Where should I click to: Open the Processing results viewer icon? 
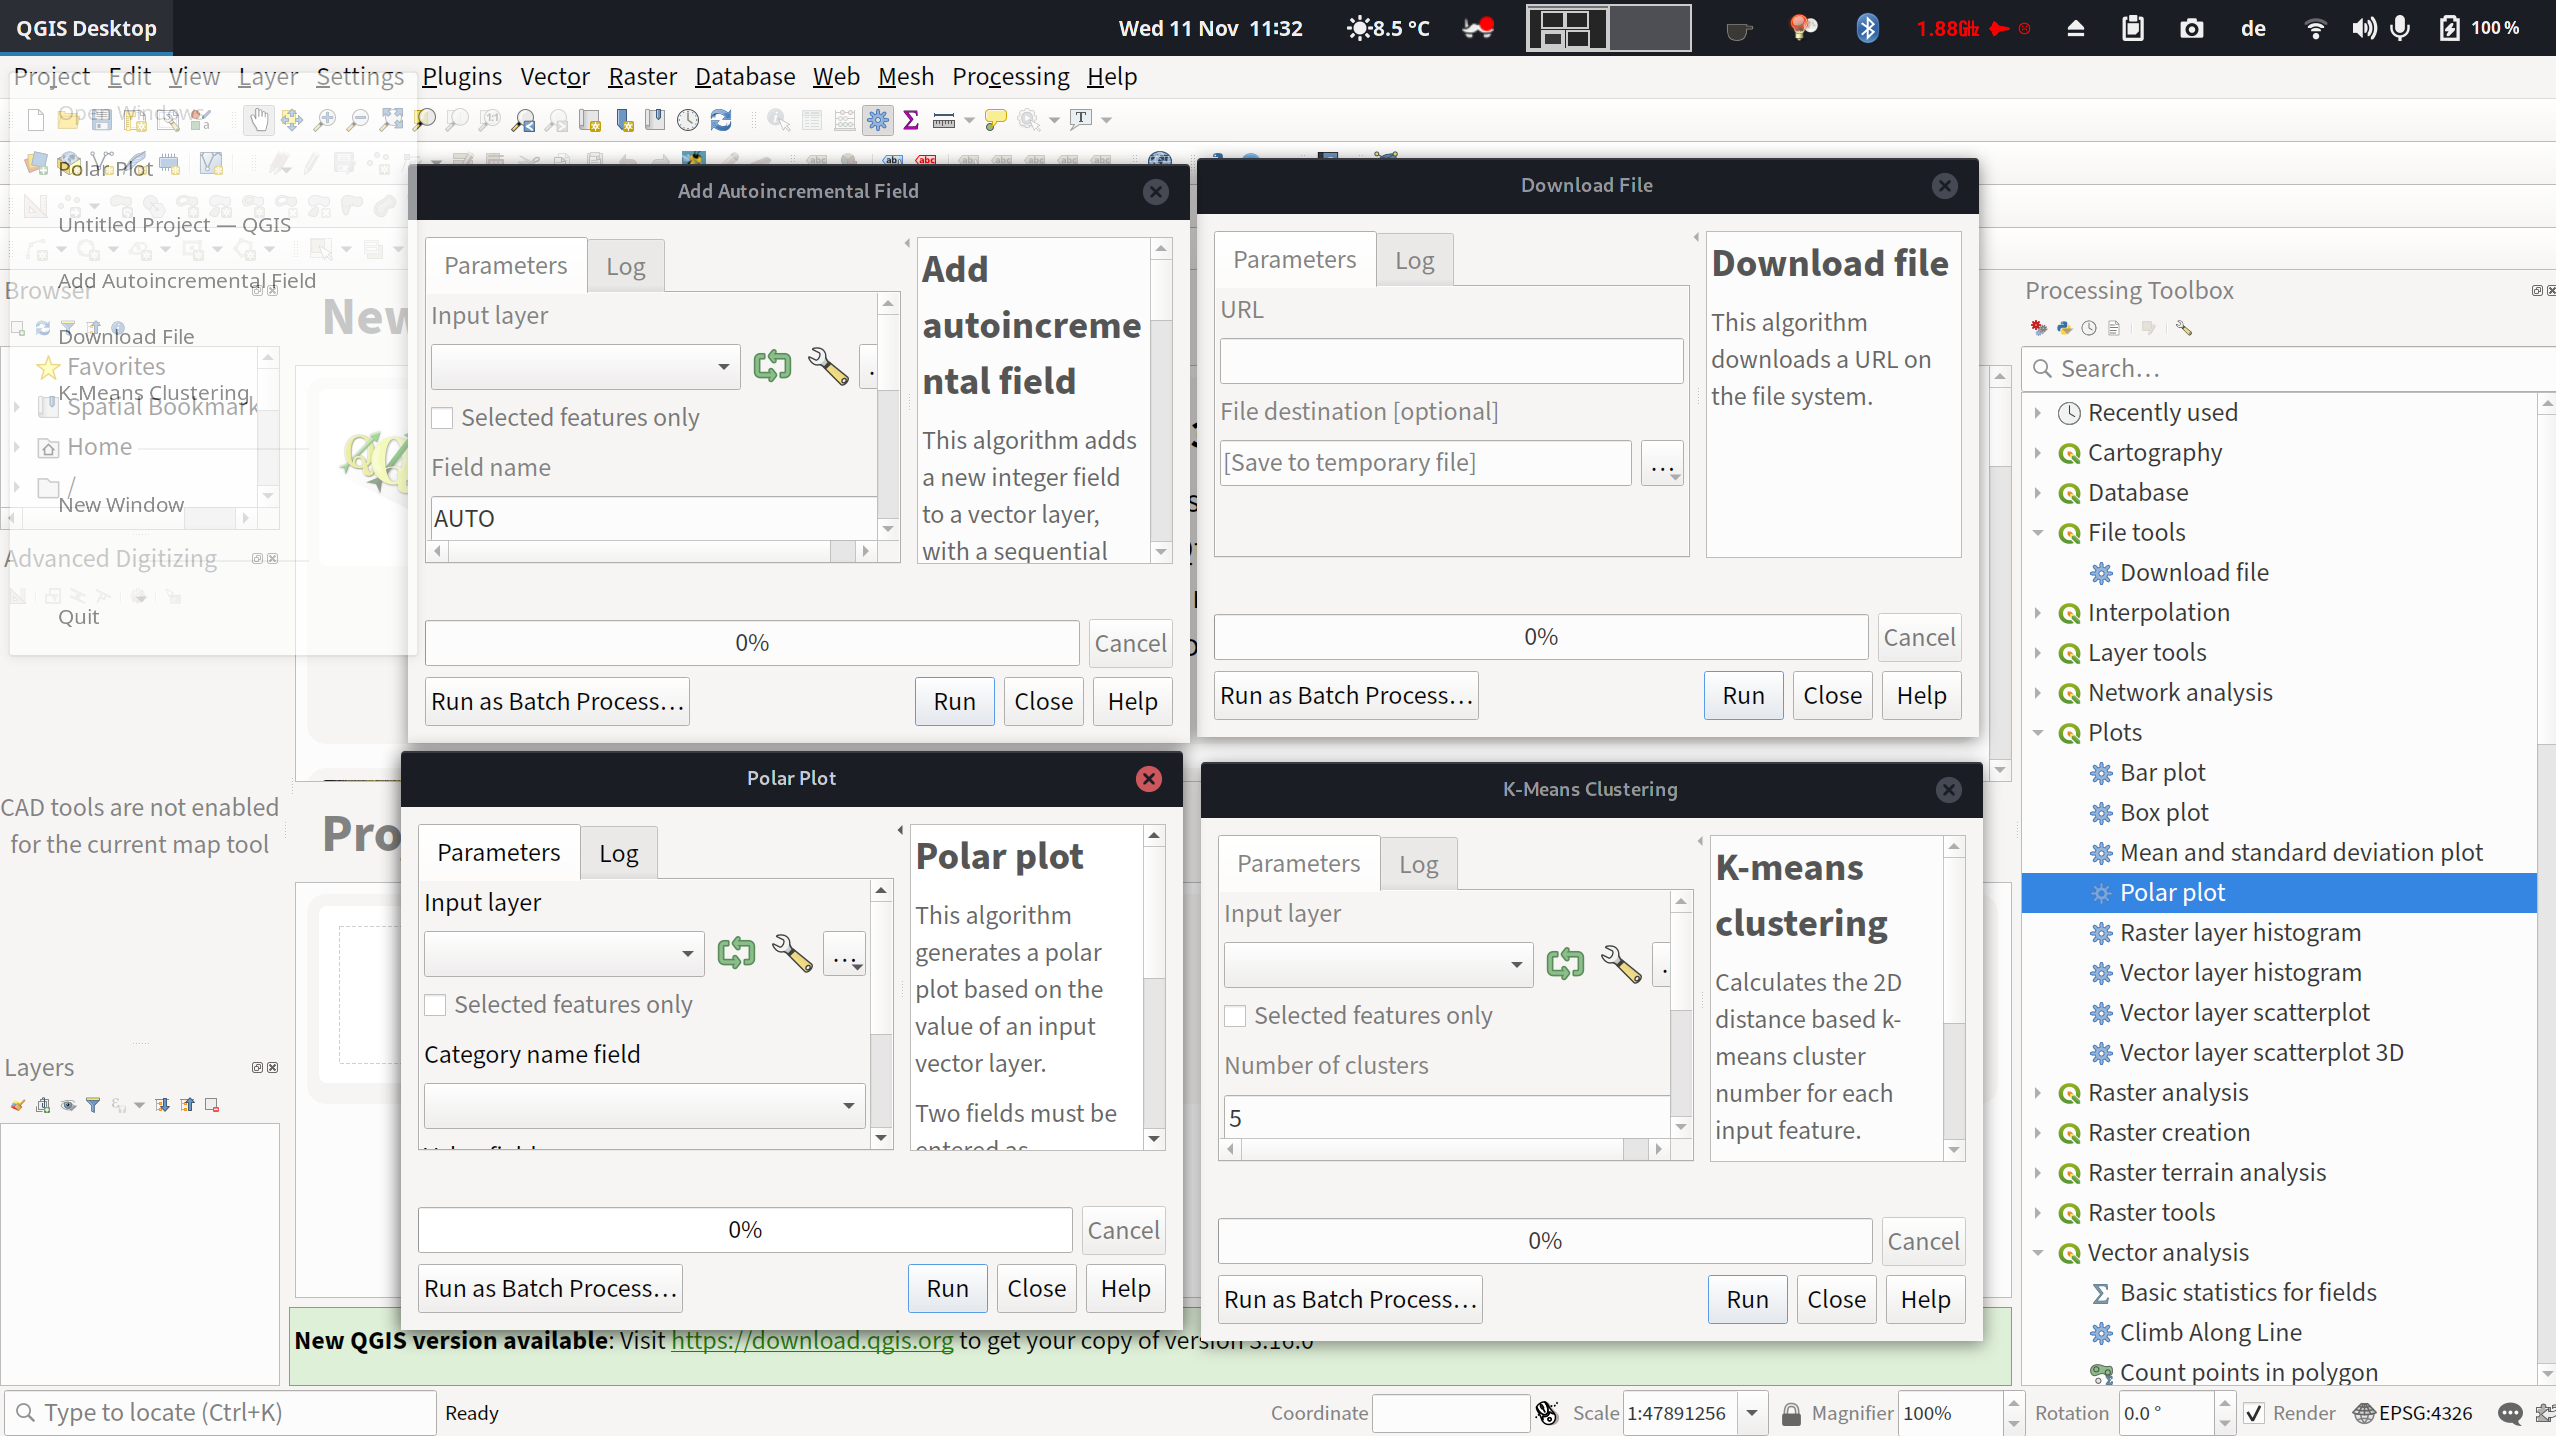(2114, 327)
